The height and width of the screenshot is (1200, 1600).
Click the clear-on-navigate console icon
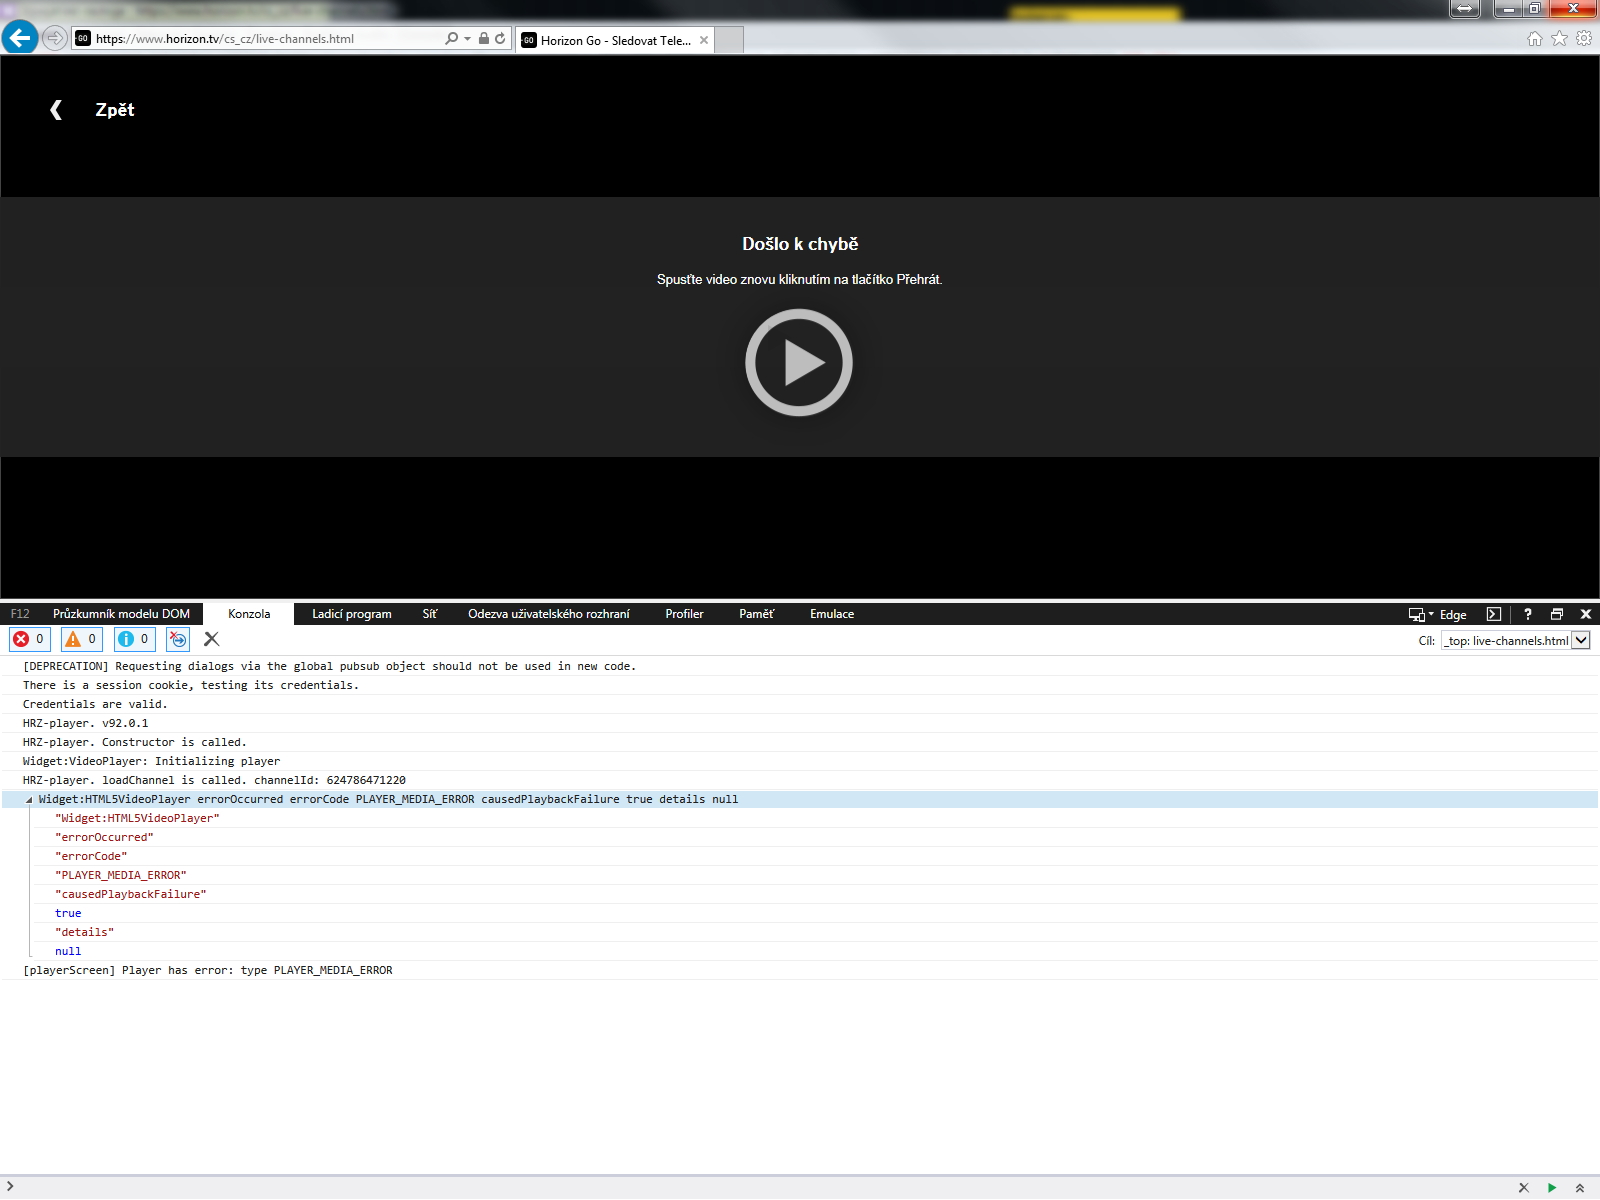[x=178, y=639]
